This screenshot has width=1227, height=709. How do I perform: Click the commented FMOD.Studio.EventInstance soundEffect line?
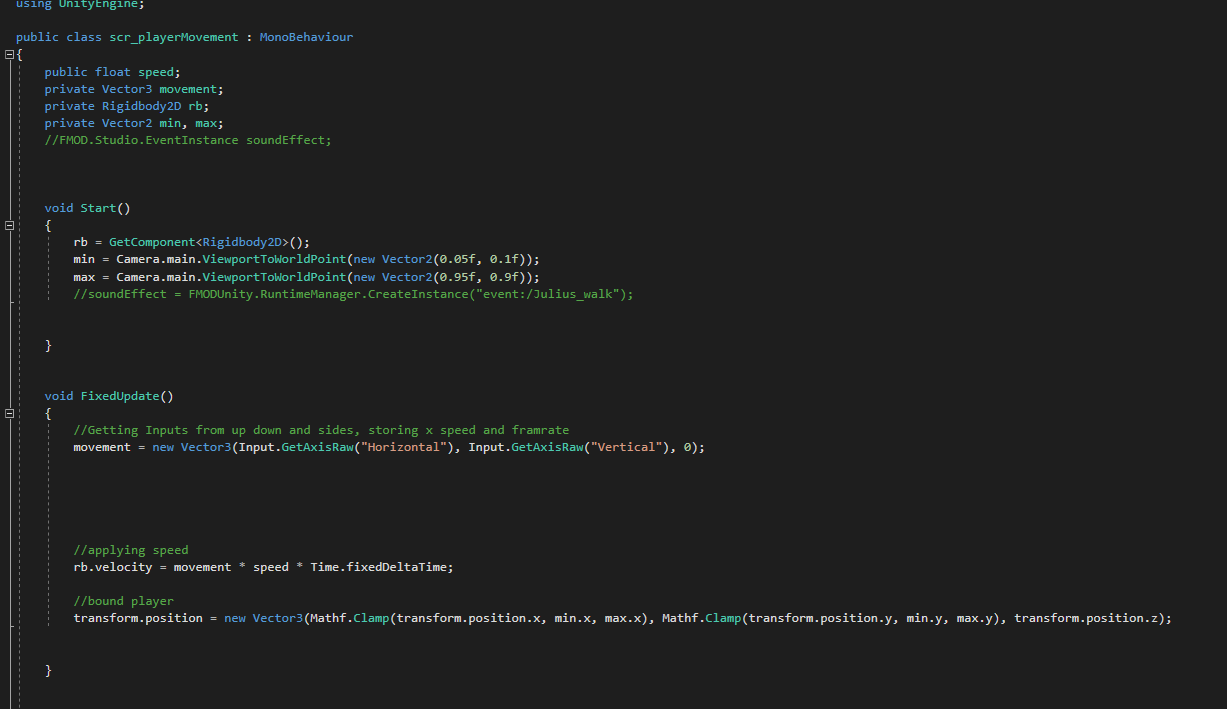pos(187,140)
